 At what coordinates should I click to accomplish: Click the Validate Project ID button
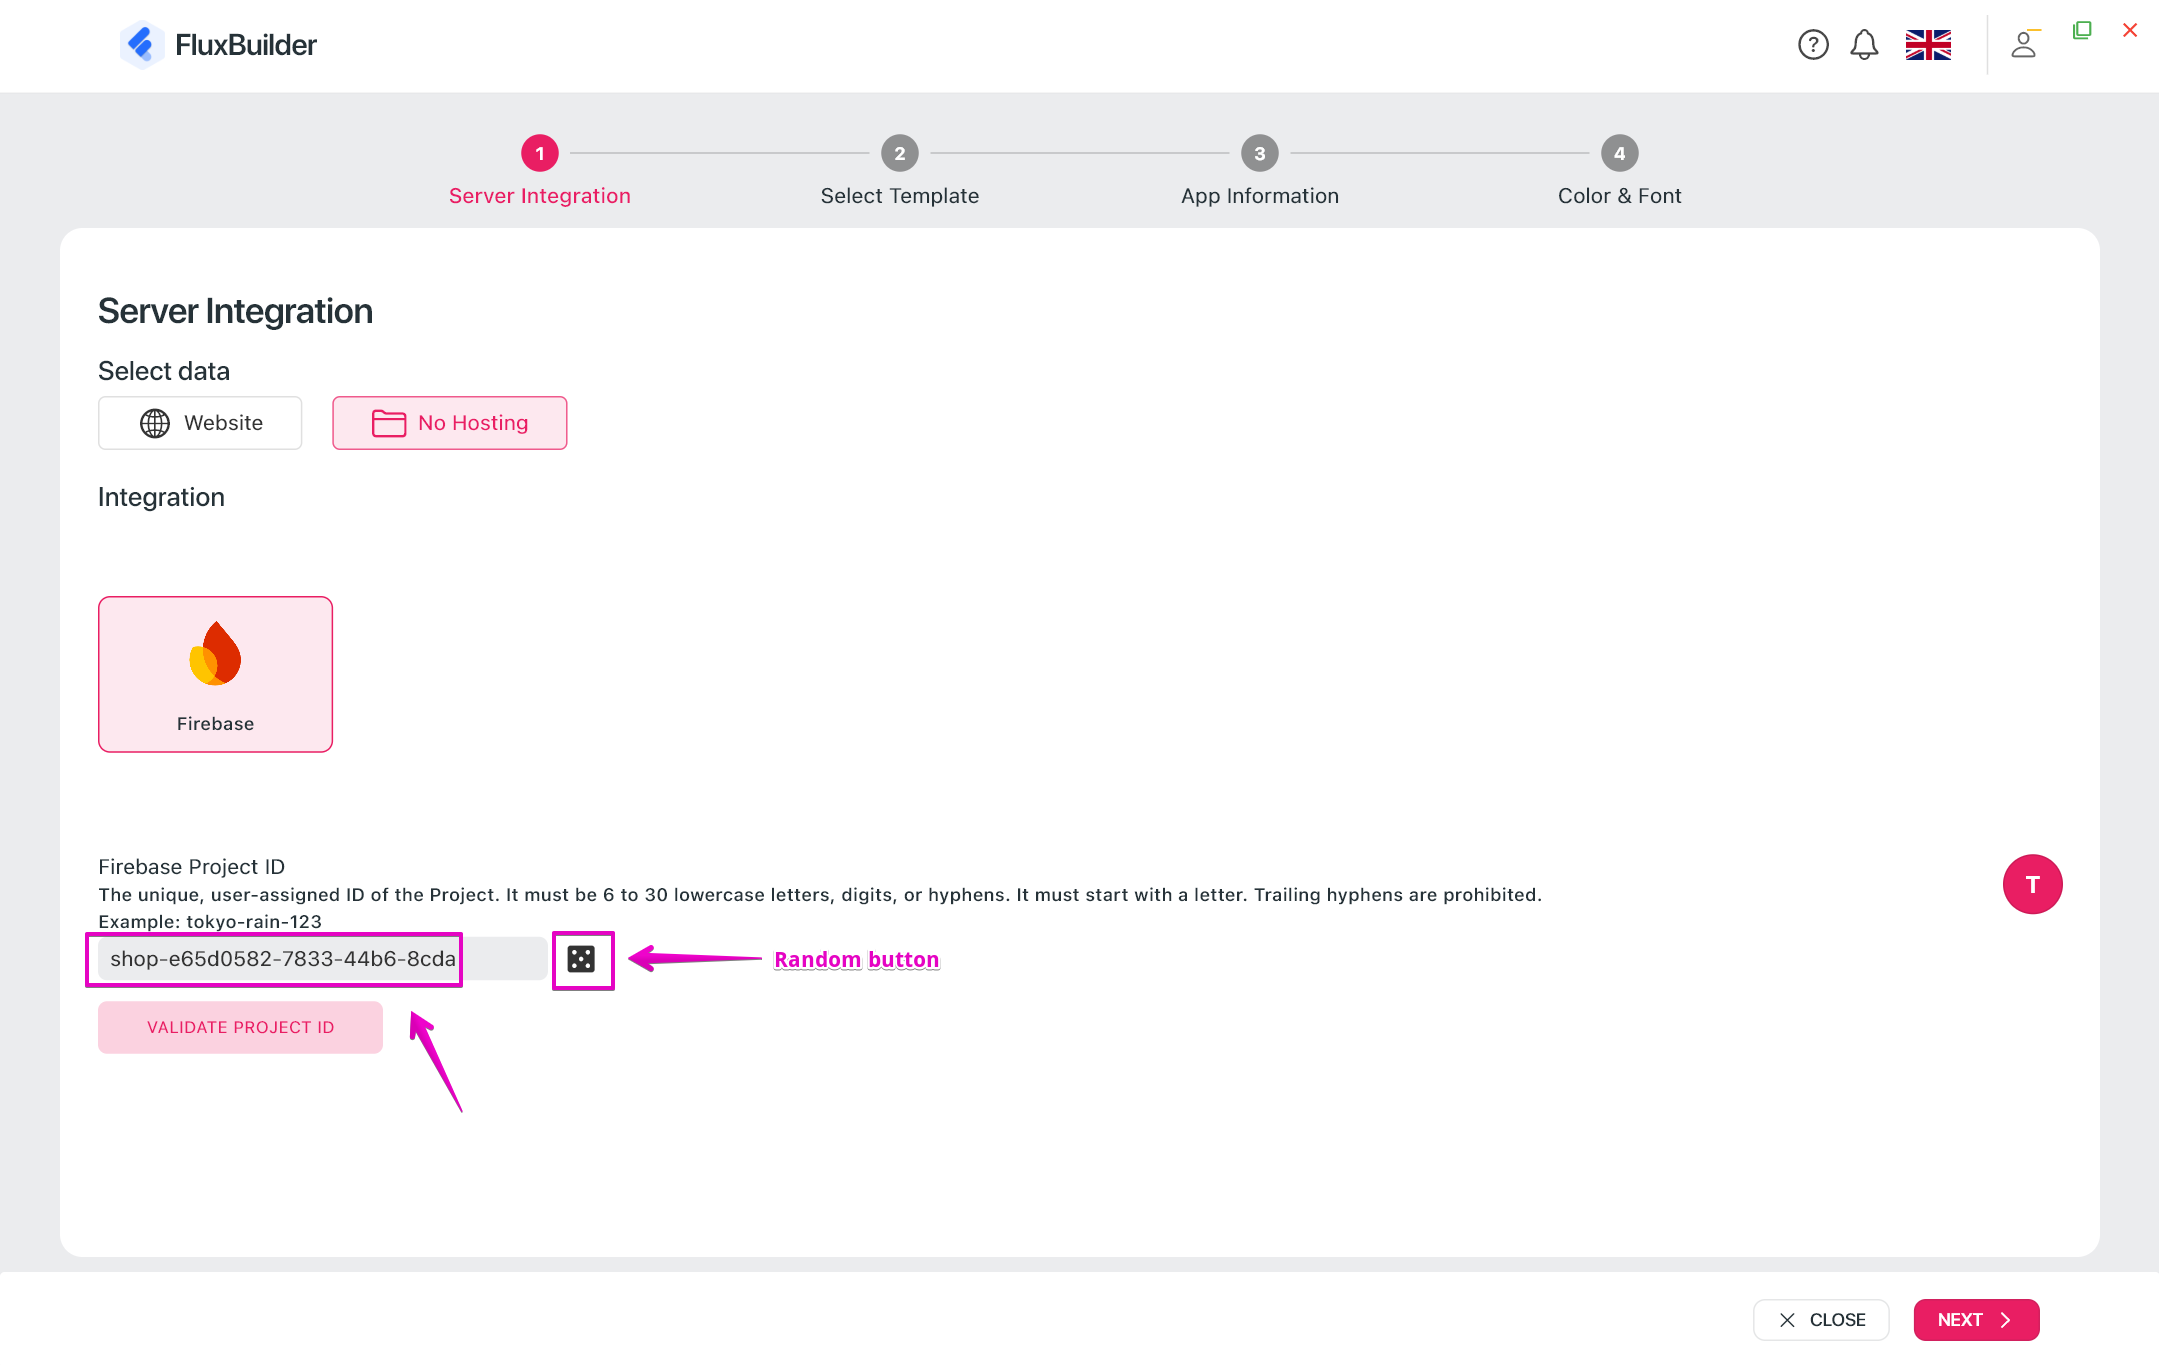pyautogui.click(x=240, y=1027)
